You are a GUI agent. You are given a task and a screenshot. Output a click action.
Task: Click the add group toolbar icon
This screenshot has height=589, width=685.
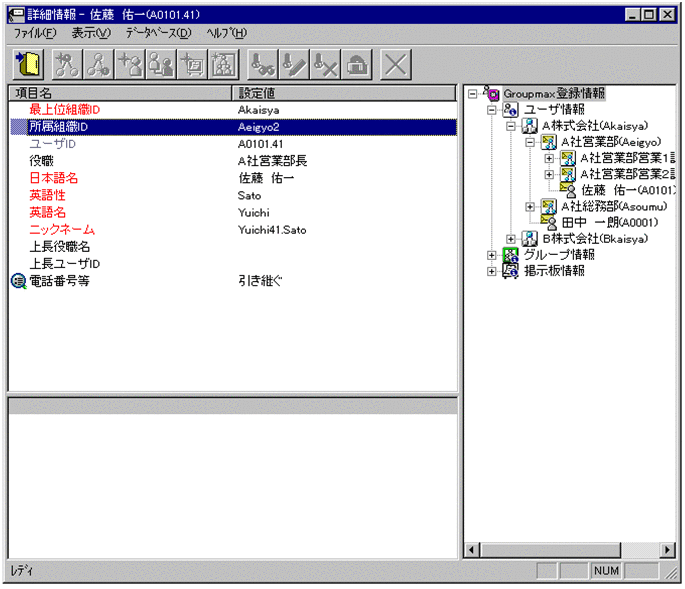click(224, 65)
